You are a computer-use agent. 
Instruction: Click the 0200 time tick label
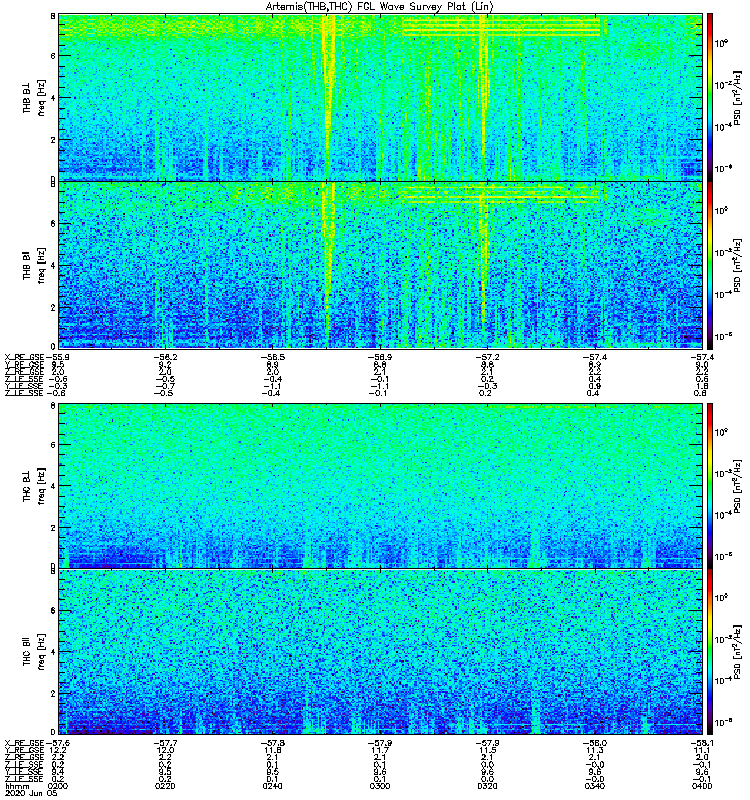pyautogui.click(x=57, y=786)
